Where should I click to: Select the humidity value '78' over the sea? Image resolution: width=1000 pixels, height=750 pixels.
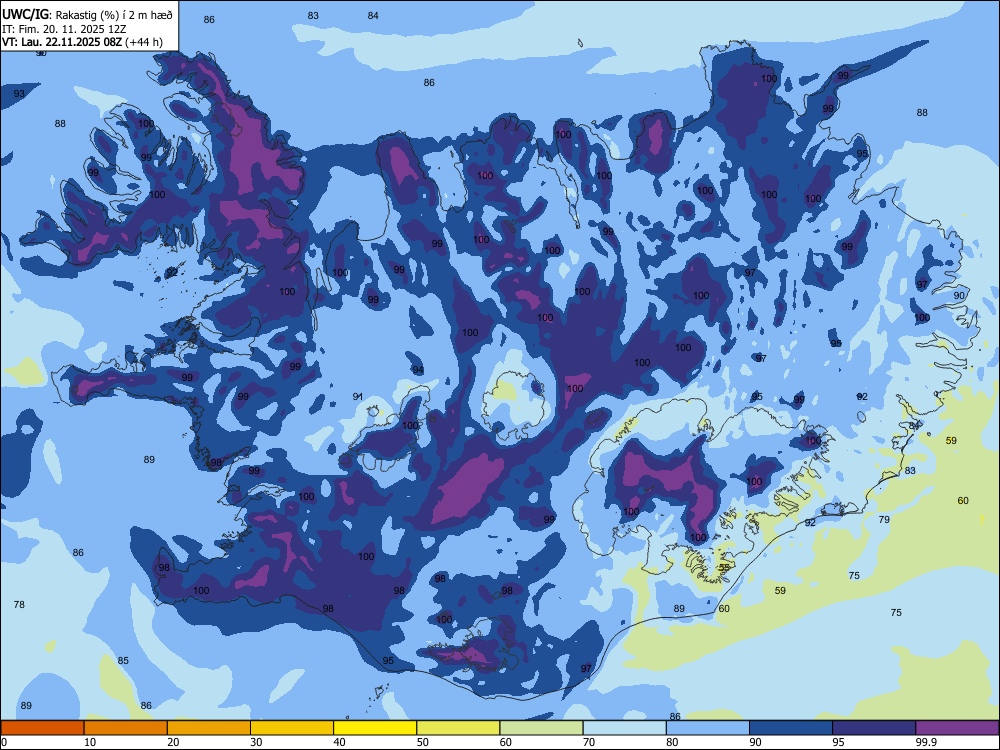coord(19,604)
